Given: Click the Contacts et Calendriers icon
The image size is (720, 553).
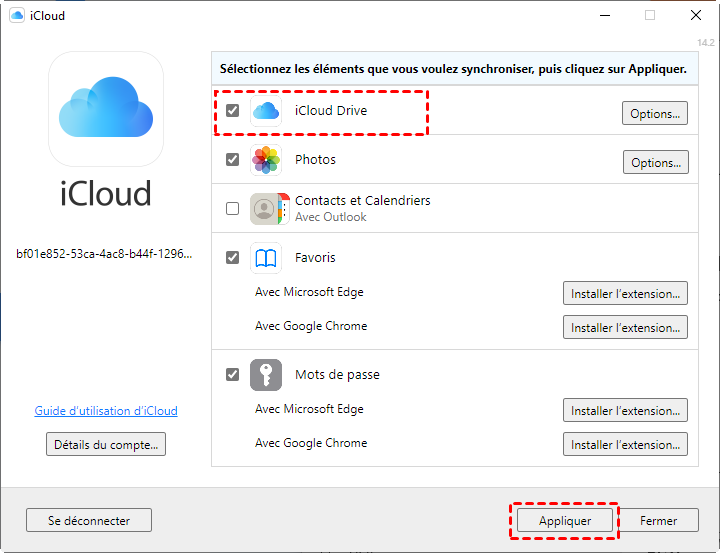Looking at the screenshot, I should pos(266,209).
